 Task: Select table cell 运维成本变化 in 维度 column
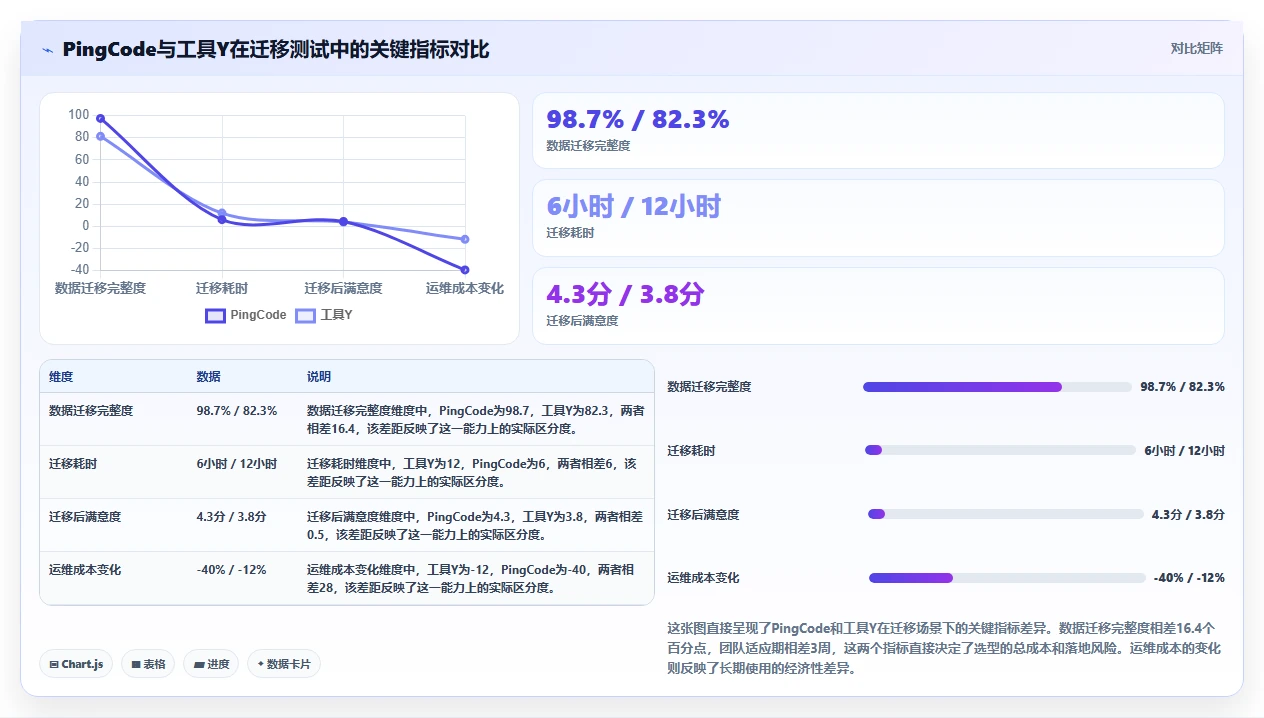click(85, 570)
